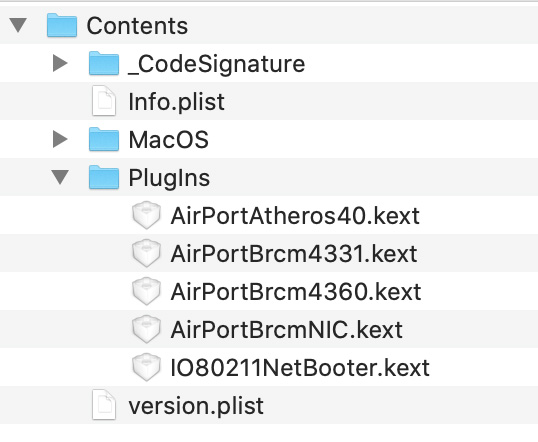Select the AirPortBrcm4360.kext name label

click(x=296, y=292)
